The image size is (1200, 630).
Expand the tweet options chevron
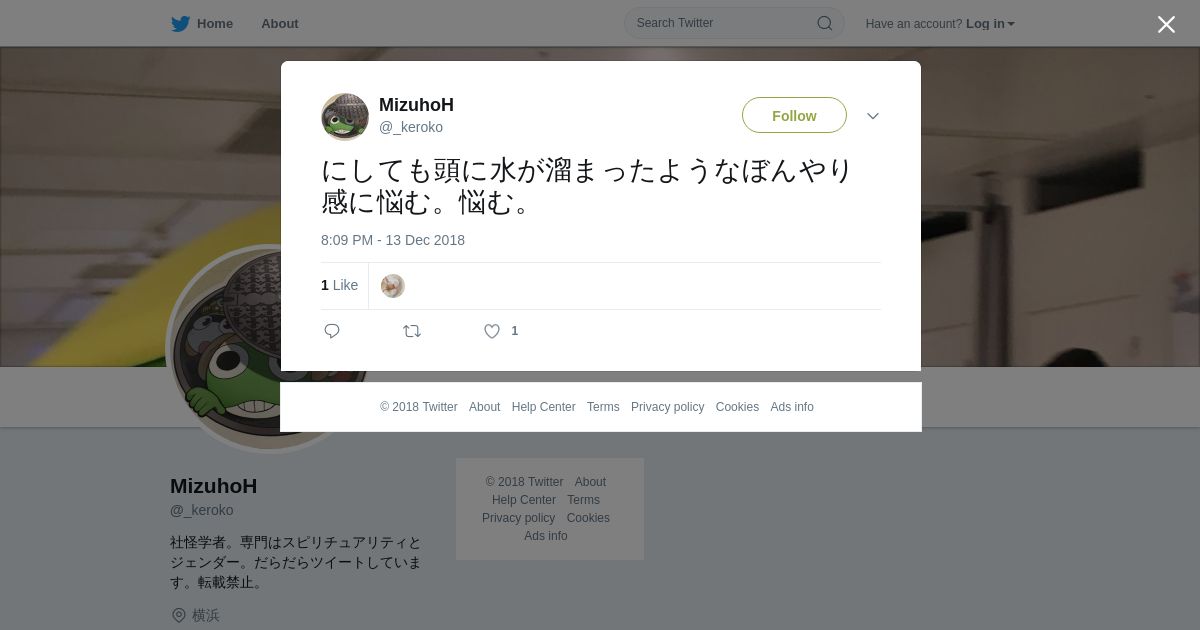873,116
